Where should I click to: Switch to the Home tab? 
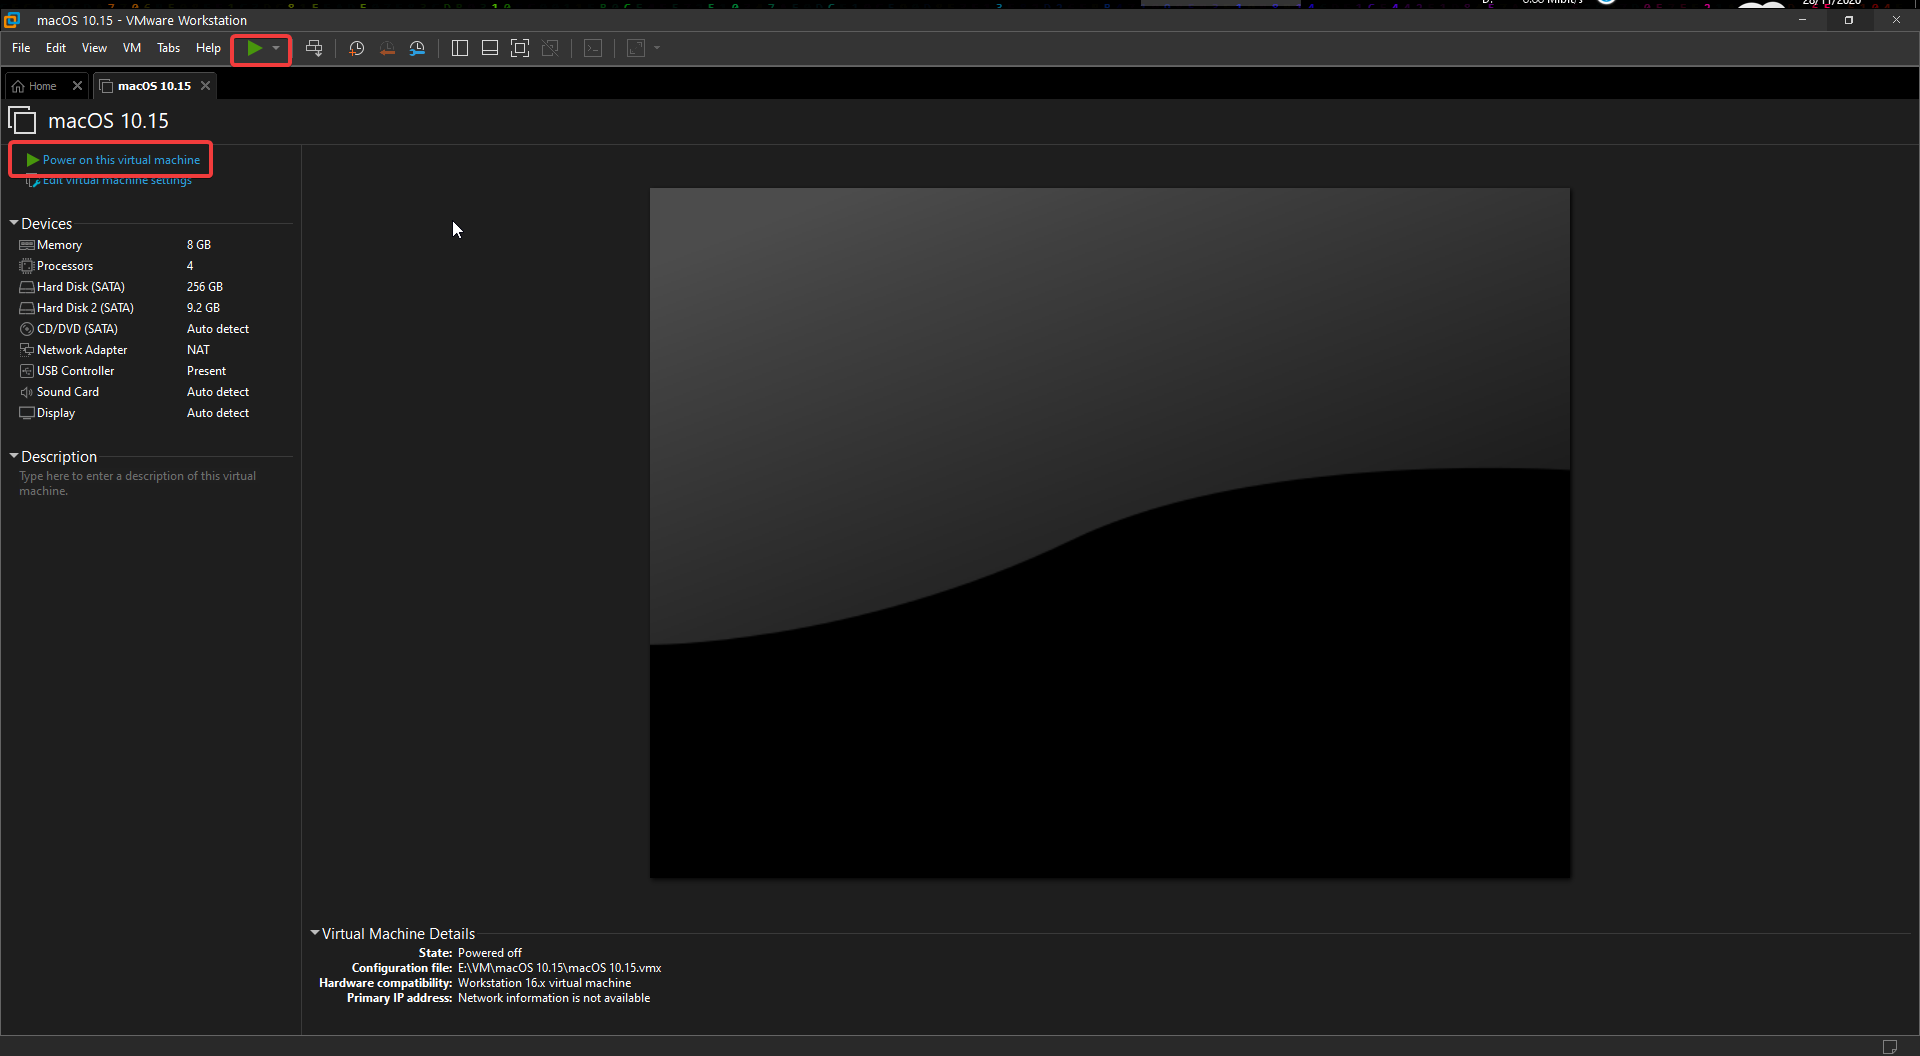40,86
